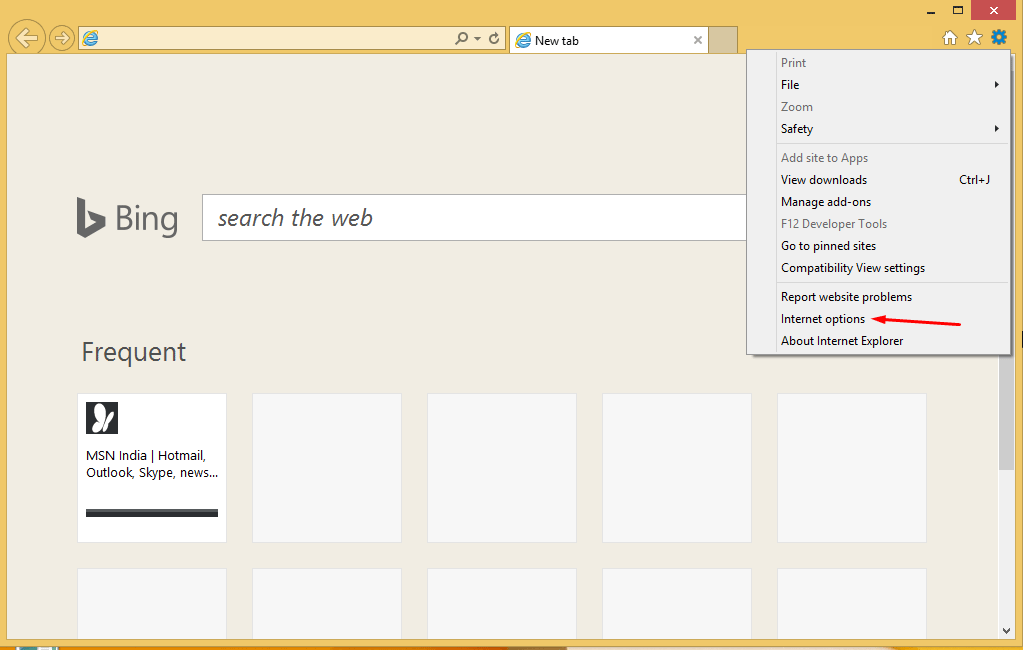This screenshot has height=650, width=1023.
Task: Click the search magnifier in address bar
Action: [x=461, y=39]
